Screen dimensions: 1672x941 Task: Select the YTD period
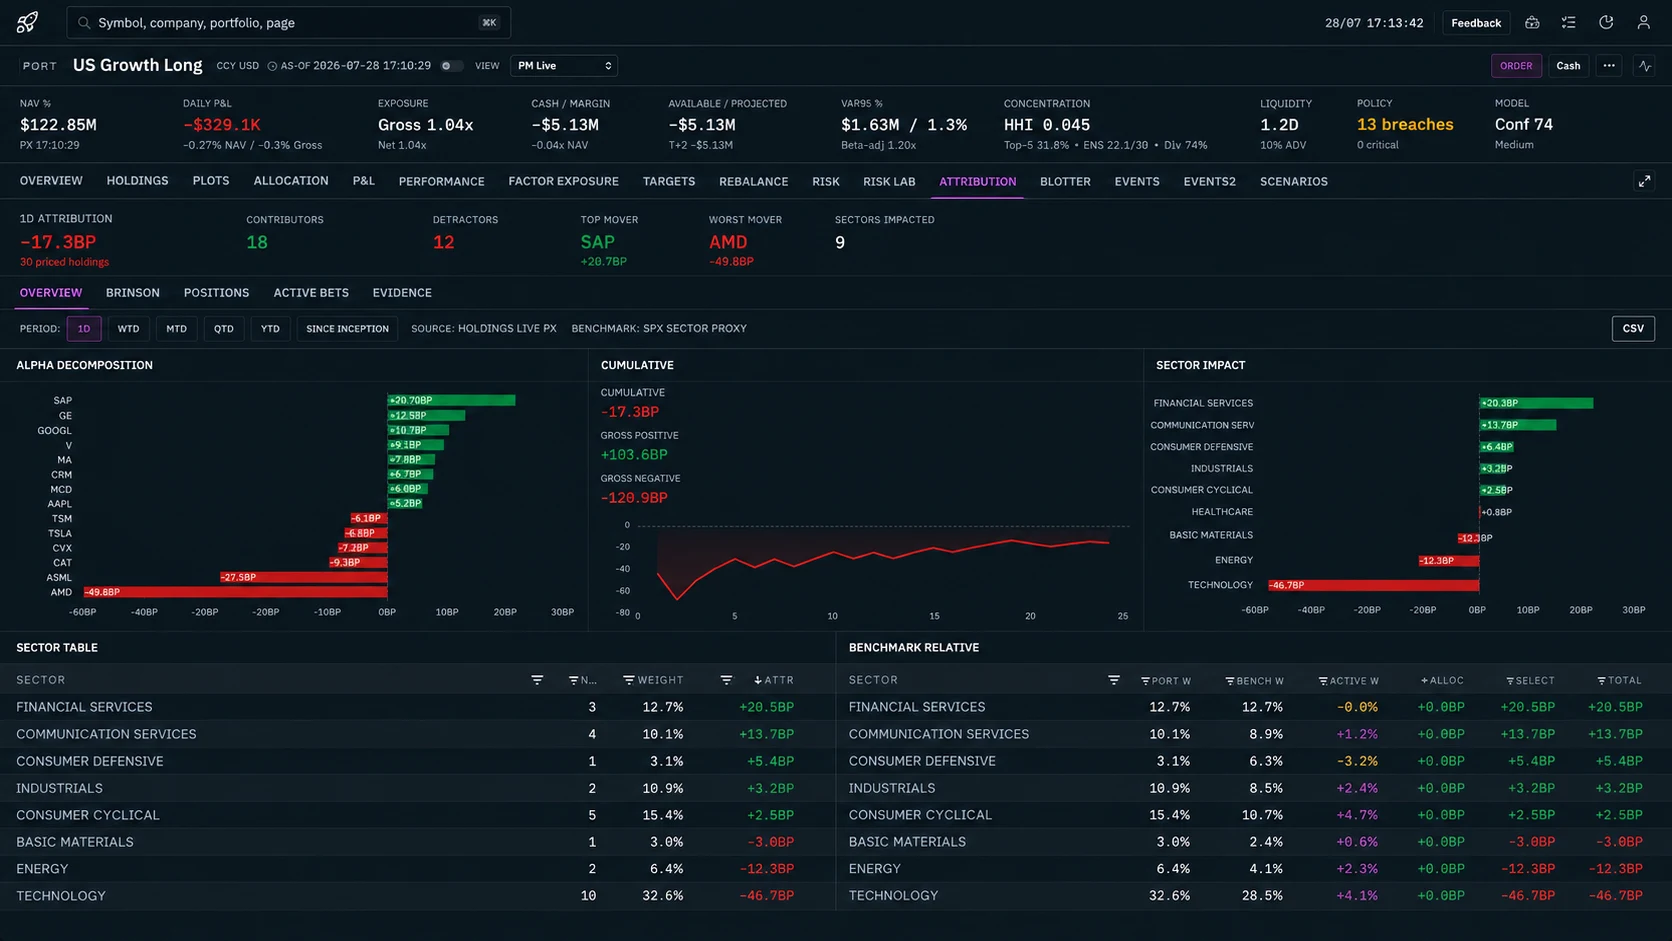click(271, 329)
